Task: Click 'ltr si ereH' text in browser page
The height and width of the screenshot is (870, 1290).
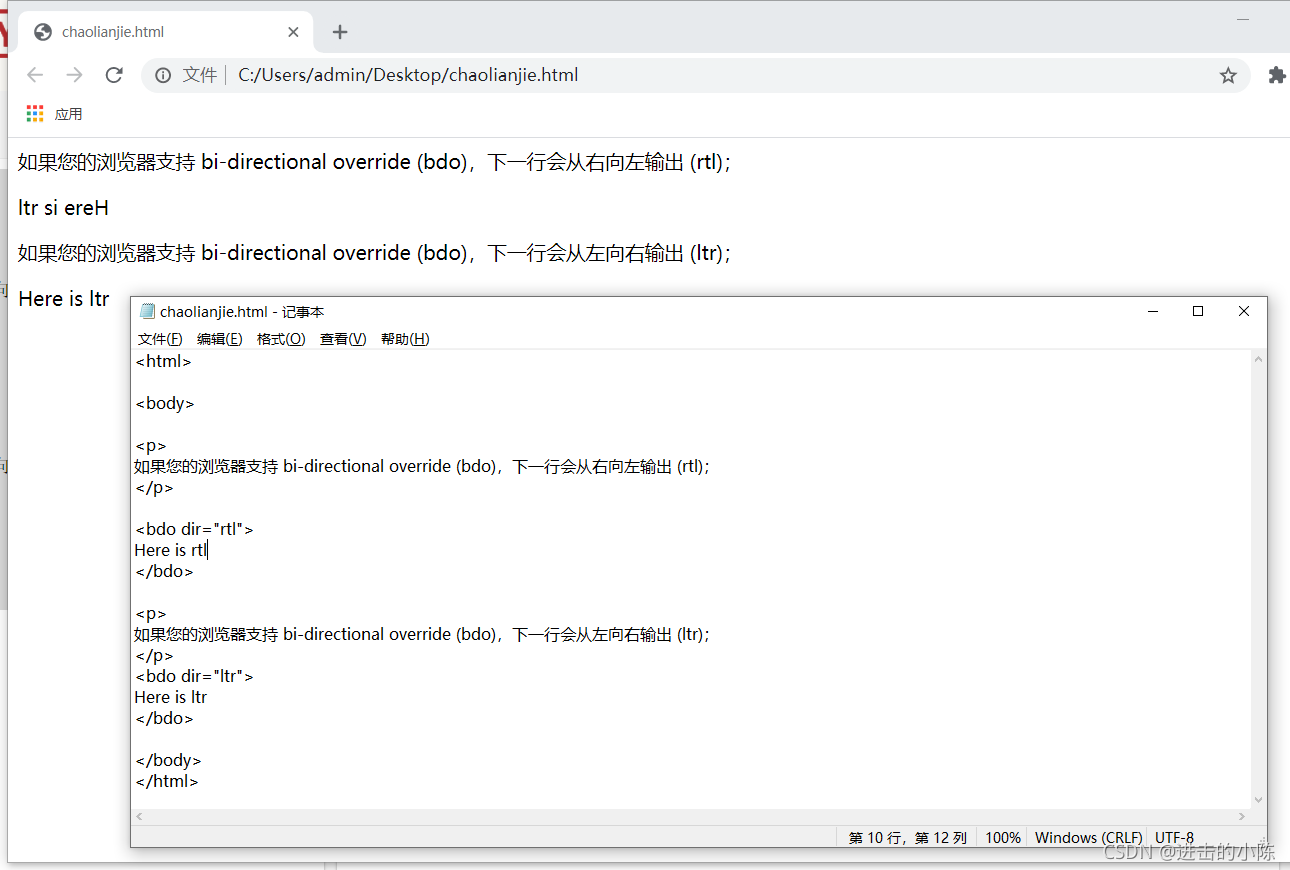Action: click(63, 208)
